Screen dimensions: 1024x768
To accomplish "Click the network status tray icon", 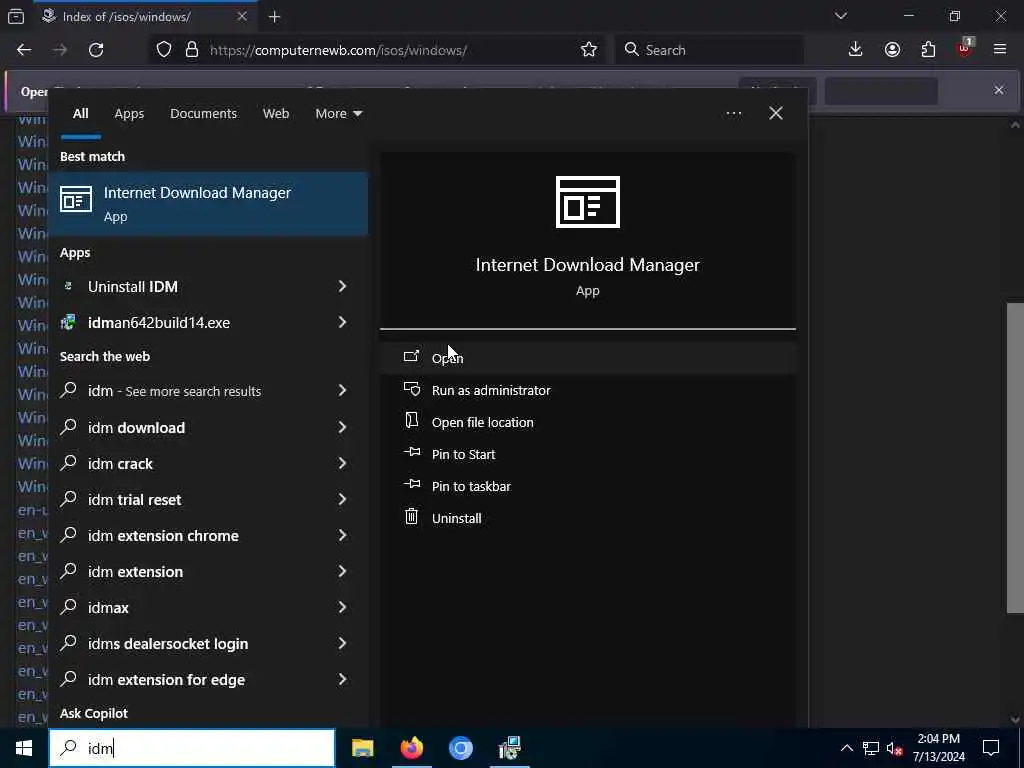I will coord(871,748).
